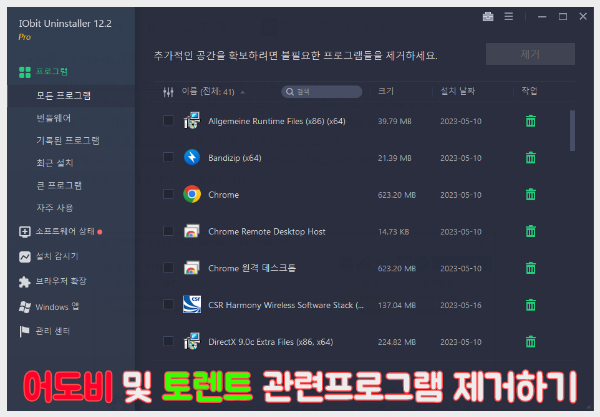600x417 pixels.
Task: Click the 2023-05-16 install date
Action: [461, 305]
